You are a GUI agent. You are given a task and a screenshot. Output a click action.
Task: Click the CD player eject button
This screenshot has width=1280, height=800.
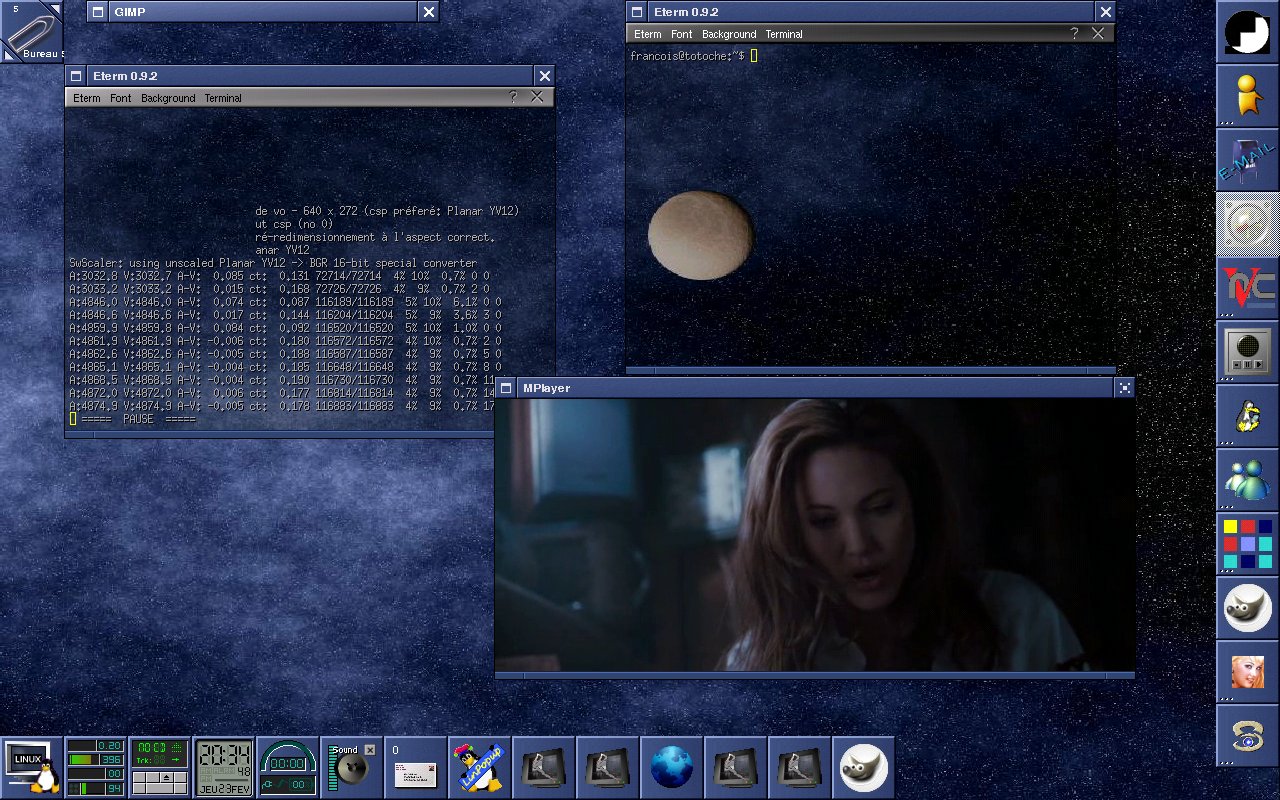pyautogui.click(x=165, y=778)
